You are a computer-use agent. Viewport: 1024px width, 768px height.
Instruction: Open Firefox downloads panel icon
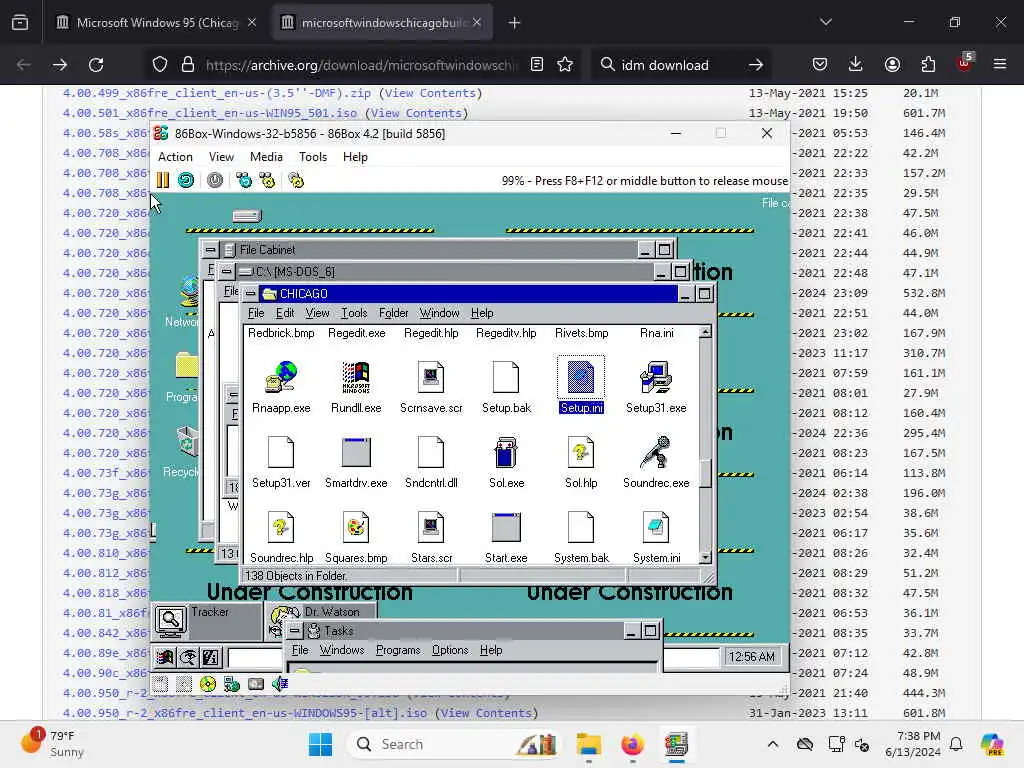(x=855, y=64)
